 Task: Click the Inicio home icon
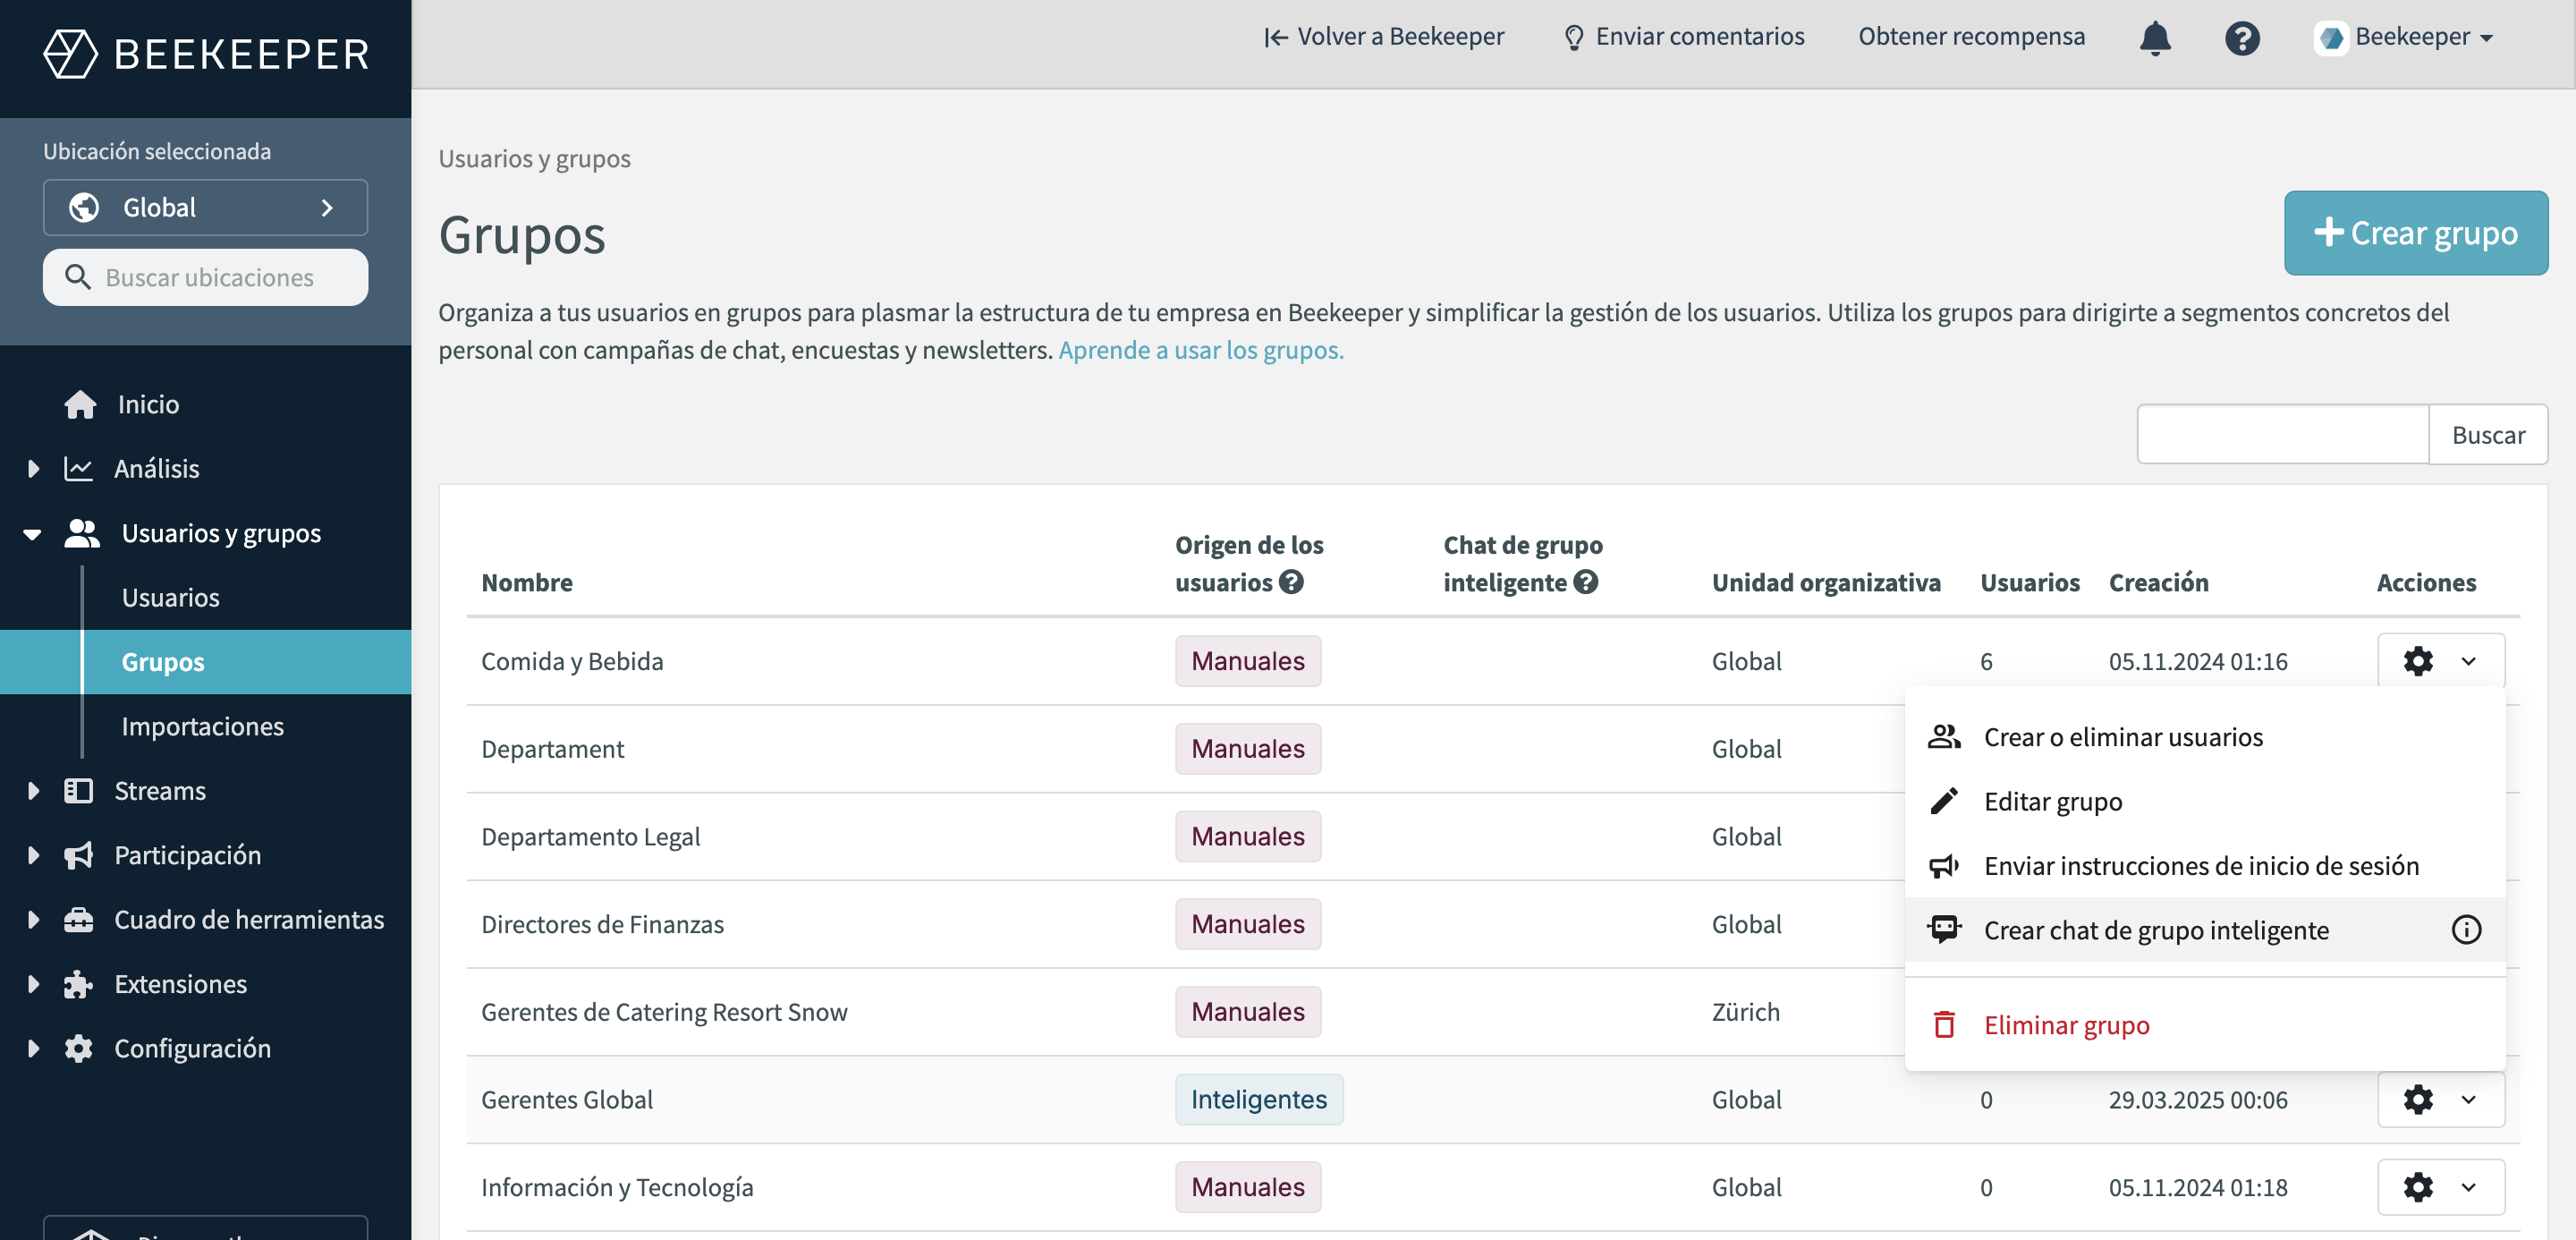80,404
